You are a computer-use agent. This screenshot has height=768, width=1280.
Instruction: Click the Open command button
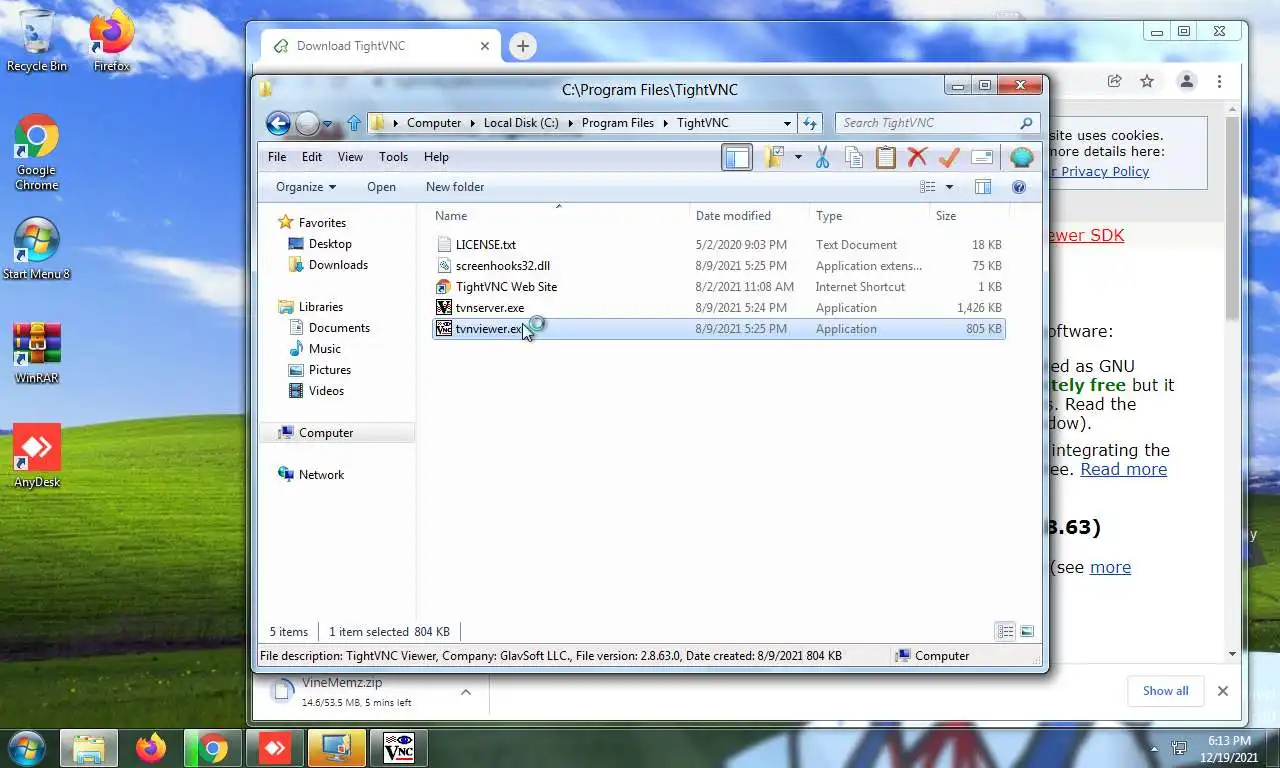point(381,187)
